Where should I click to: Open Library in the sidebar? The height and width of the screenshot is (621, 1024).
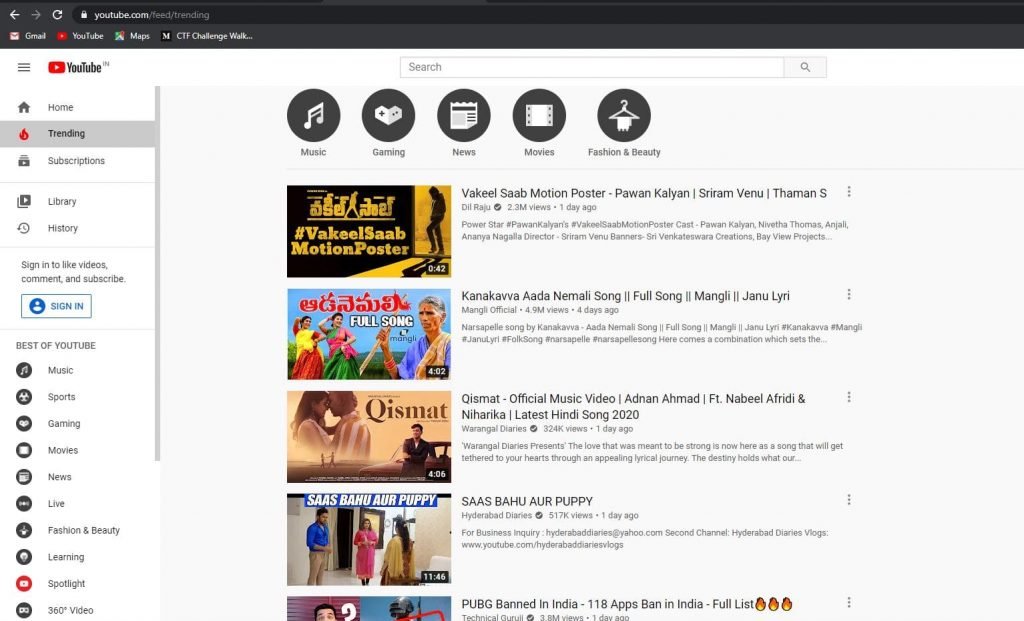pos(78,201)
